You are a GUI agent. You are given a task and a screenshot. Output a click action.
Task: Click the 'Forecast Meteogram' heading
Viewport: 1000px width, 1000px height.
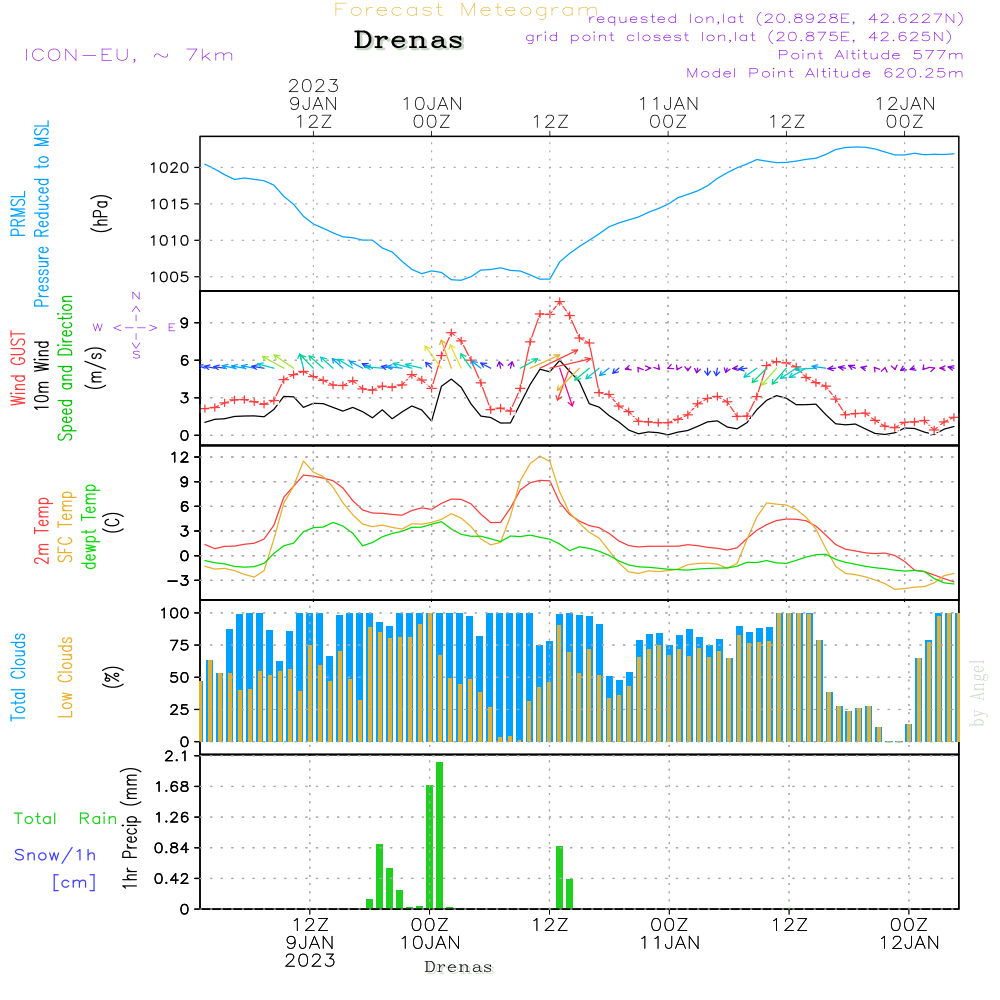click(x=466, y=10)
